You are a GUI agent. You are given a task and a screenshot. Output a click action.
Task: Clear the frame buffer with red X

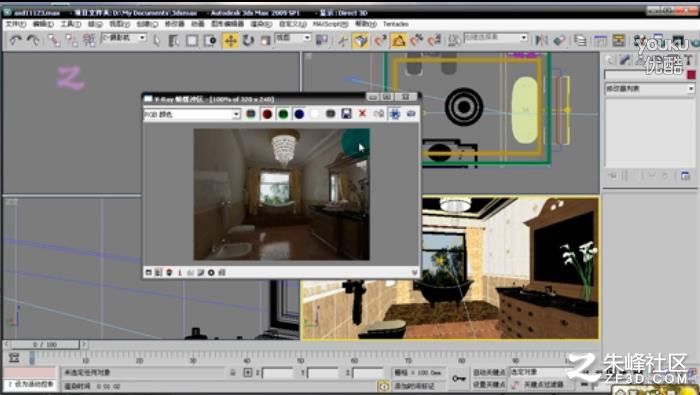(x=362, y=114)
